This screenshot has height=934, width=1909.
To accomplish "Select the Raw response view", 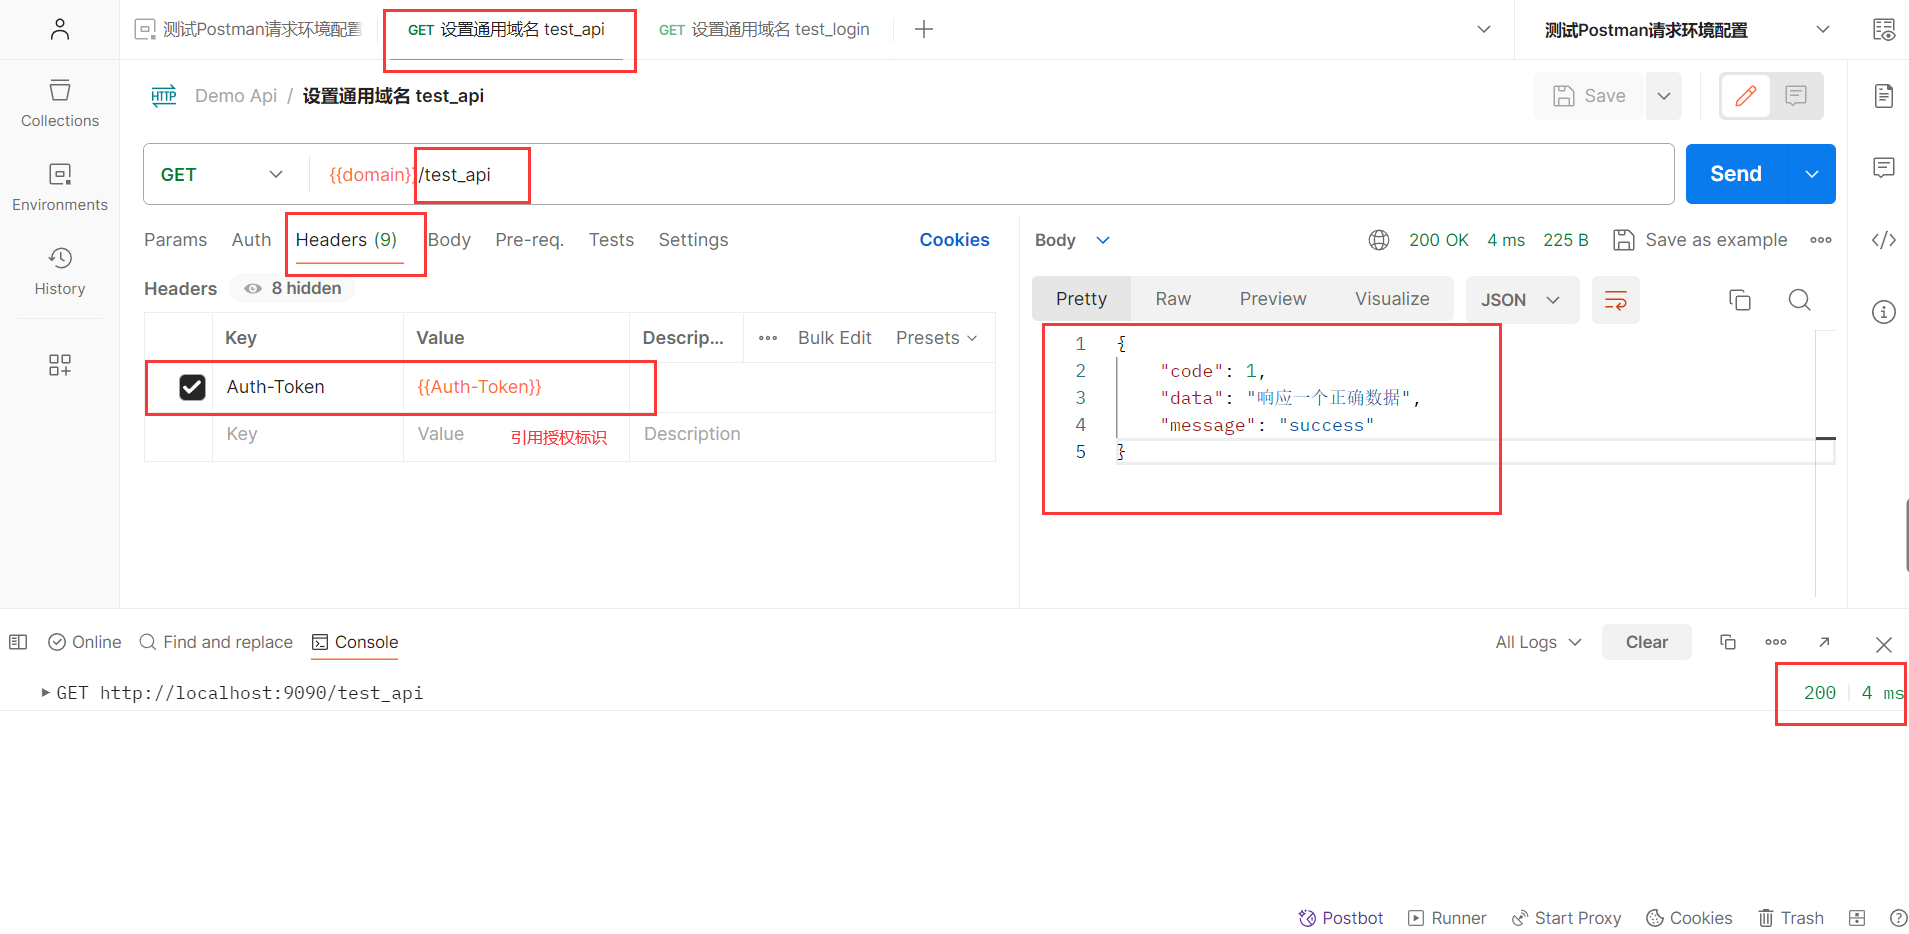I will point(1173,299).
